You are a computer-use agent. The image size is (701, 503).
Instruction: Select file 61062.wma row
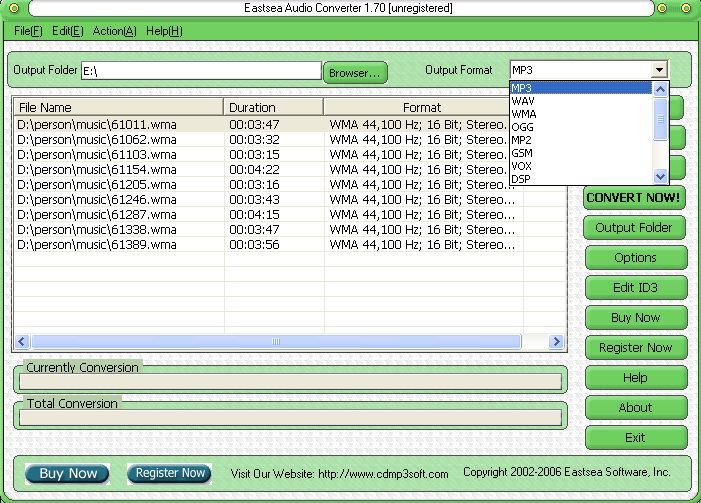point(268,139)
